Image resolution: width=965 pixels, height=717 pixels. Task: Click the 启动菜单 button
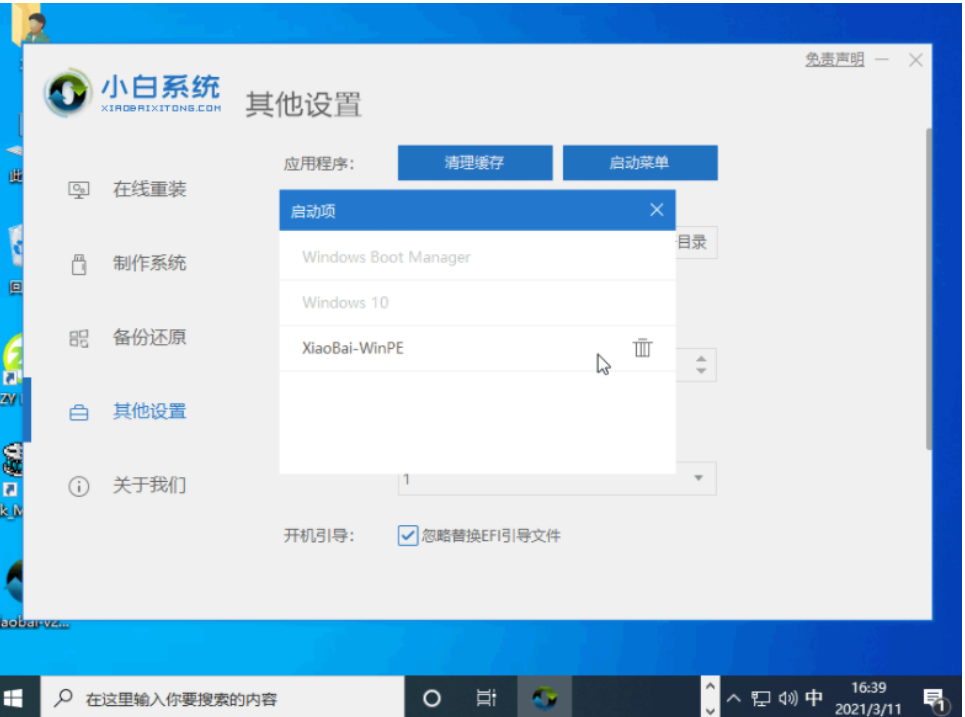click(641, 162)
